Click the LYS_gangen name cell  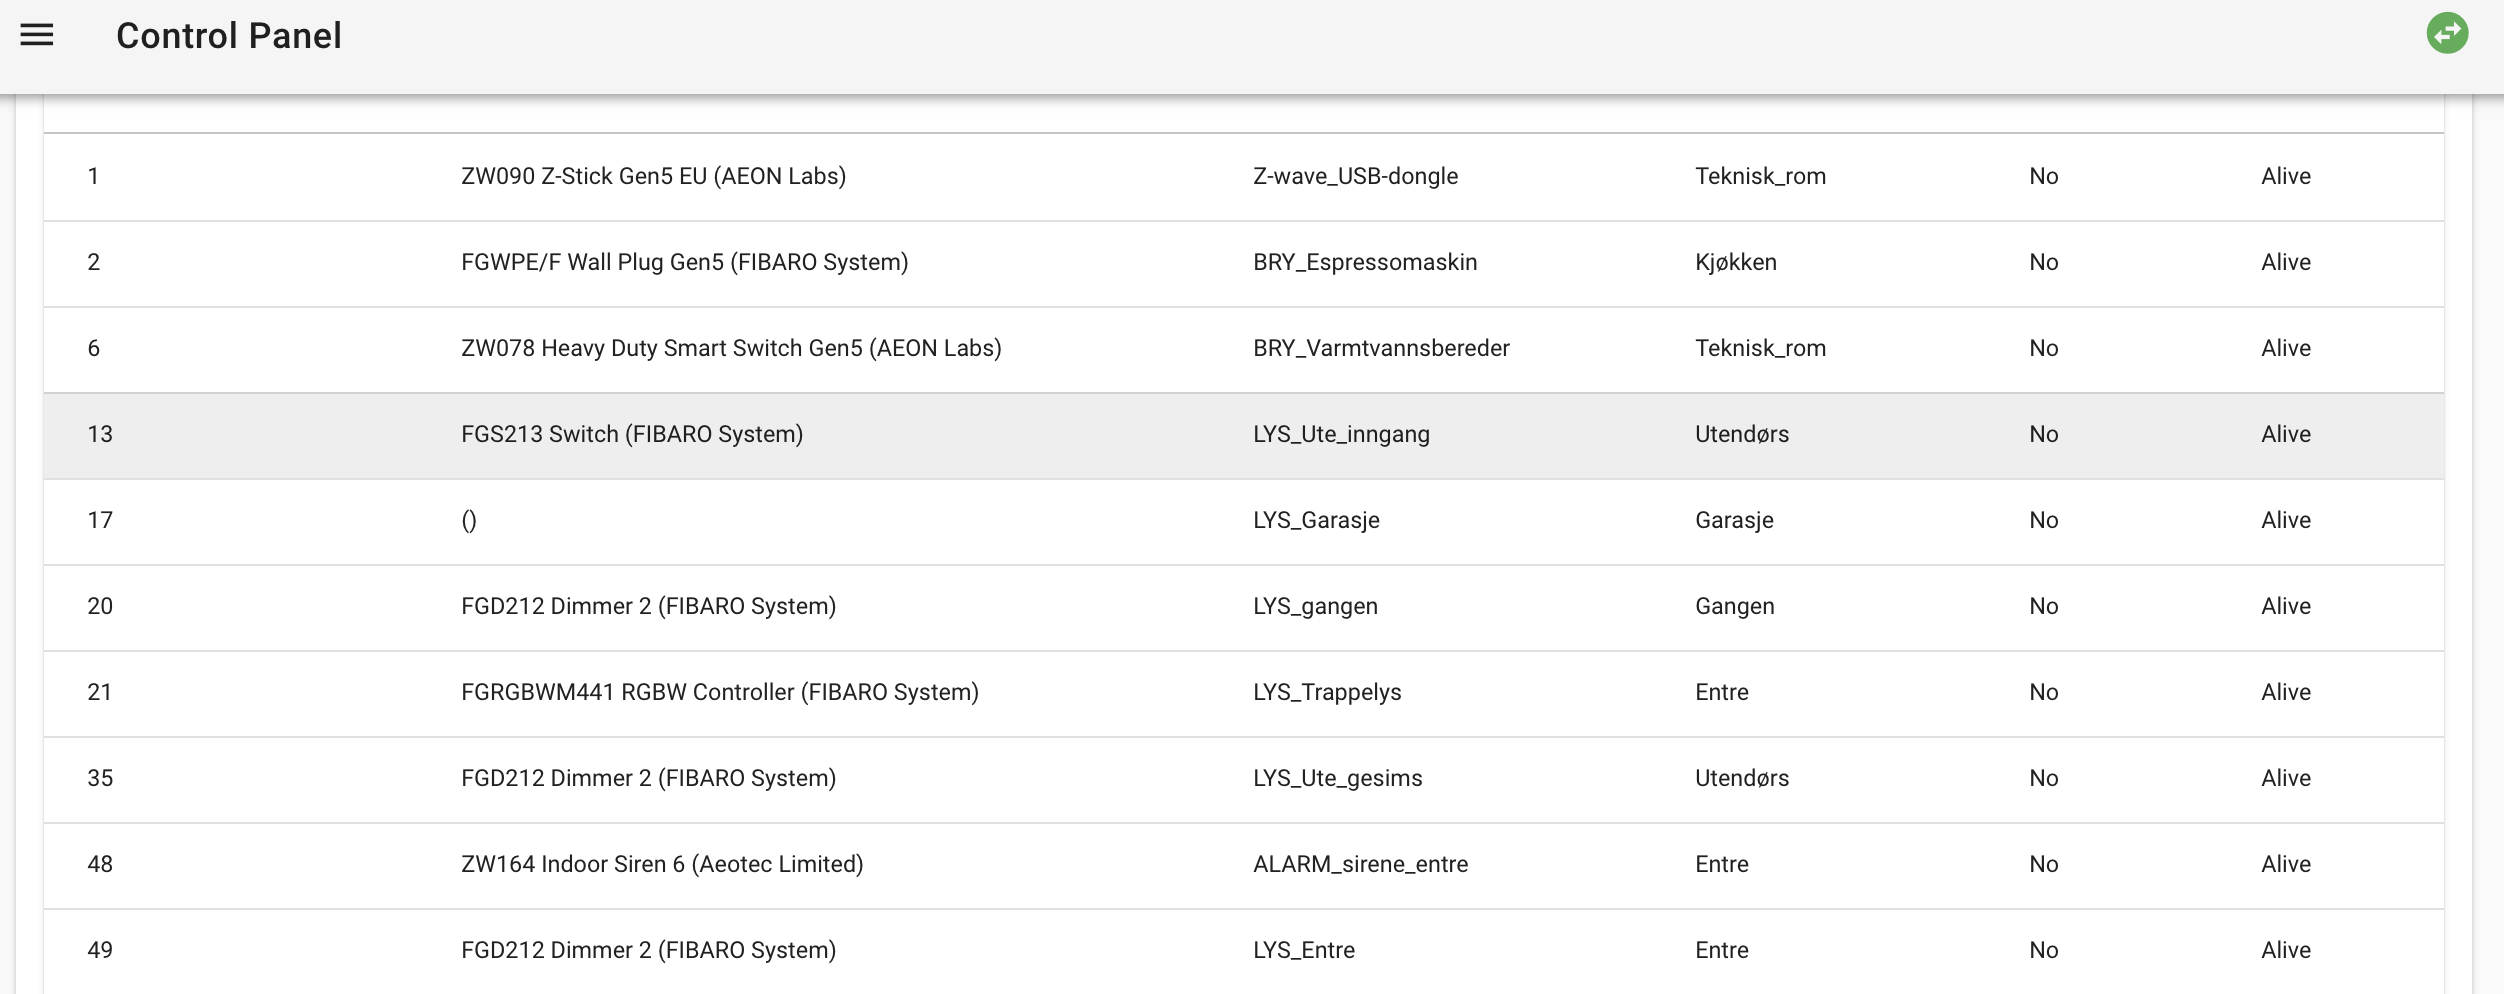click(1315, 607)
